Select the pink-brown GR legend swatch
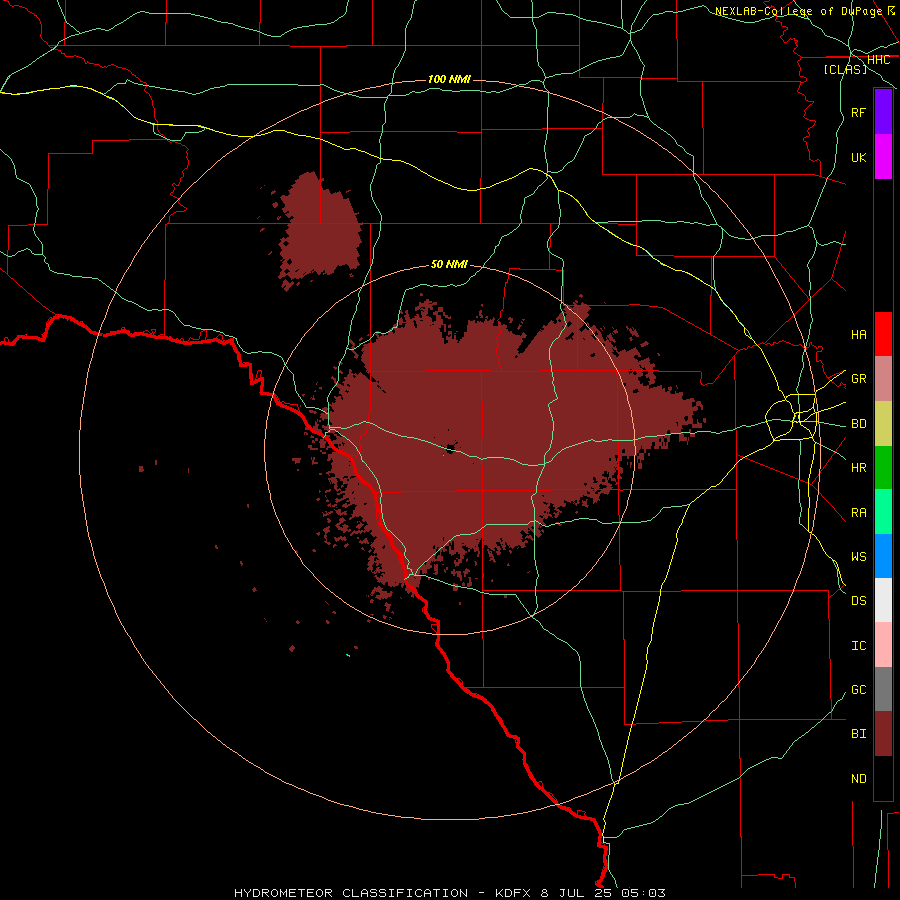The image size is (900, 900). pyautogui.click(x=883, y=379)
